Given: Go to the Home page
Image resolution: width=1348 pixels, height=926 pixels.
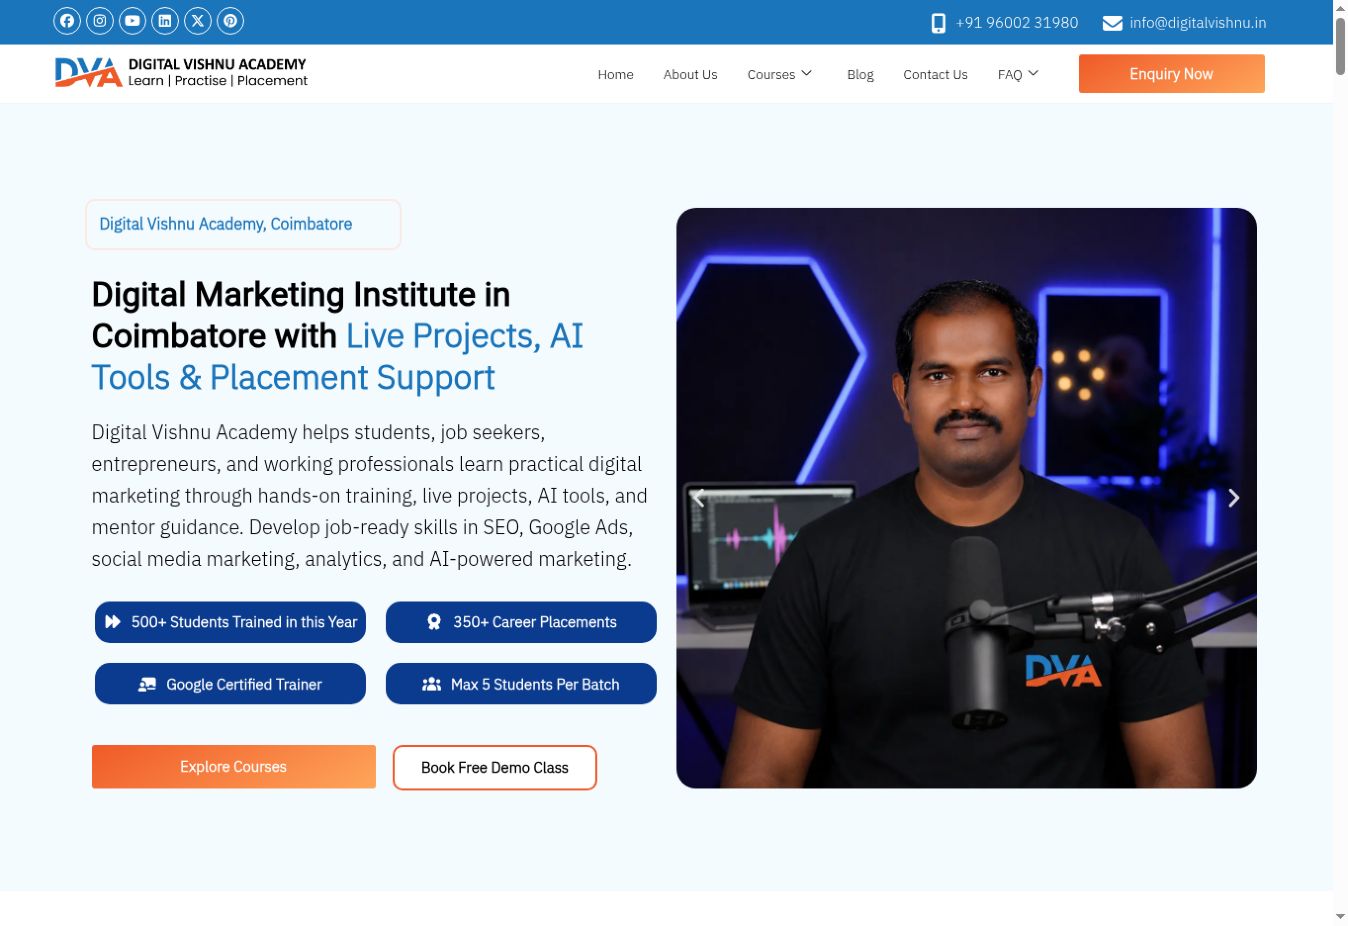Looking at the screenshot, I should (x=616, y=75).
